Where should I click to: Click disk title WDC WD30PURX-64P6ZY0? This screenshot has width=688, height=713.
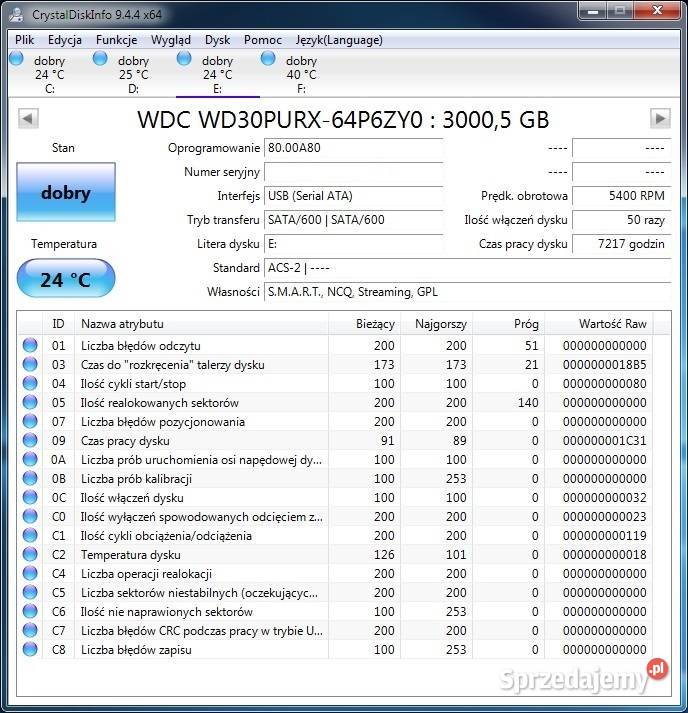(x=280, y=120)
